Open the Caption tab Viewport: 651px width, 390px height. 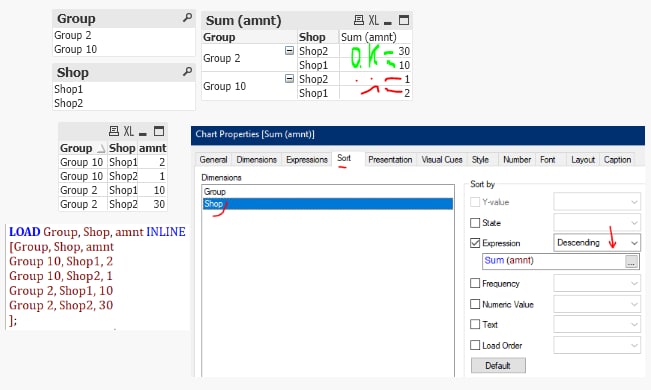pyautogui.click(x=617, y=159)
